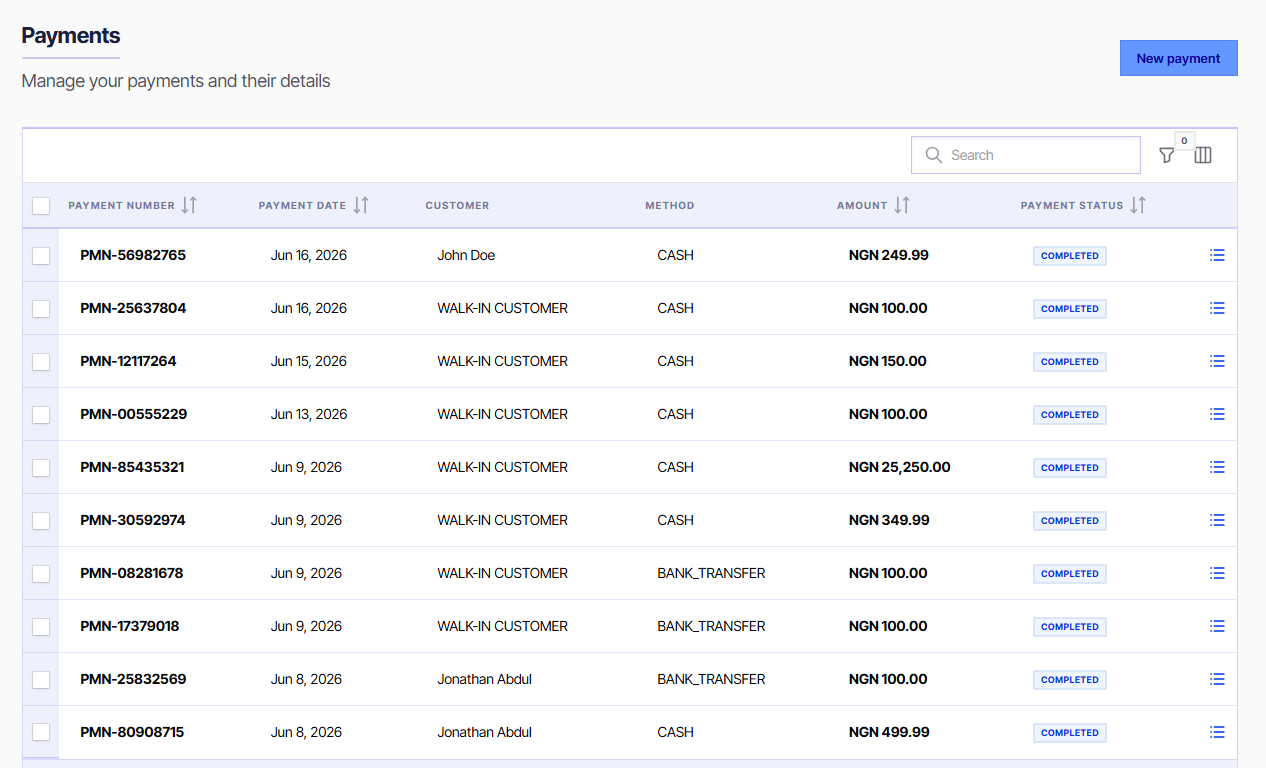Open row actions menu for PMN-56982765
Screen dimensions: 1266x768
pos(1217,255)
